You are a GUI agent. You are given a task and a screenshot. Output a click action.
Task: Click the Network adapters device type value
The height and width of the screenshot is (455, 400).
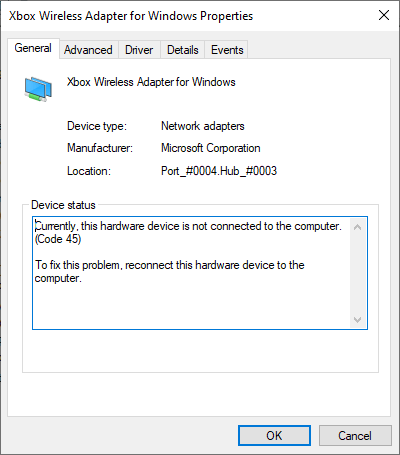[203, 126]
